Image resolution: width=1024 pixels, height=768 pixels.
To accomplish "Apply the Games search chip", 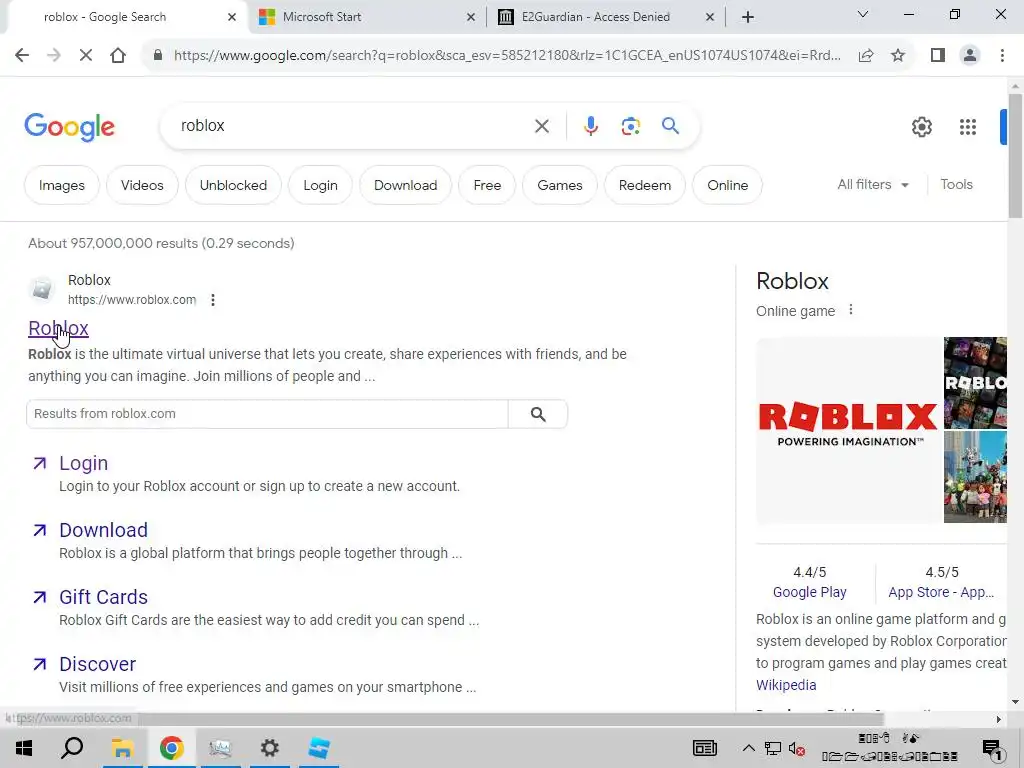I will click(560, 185).
